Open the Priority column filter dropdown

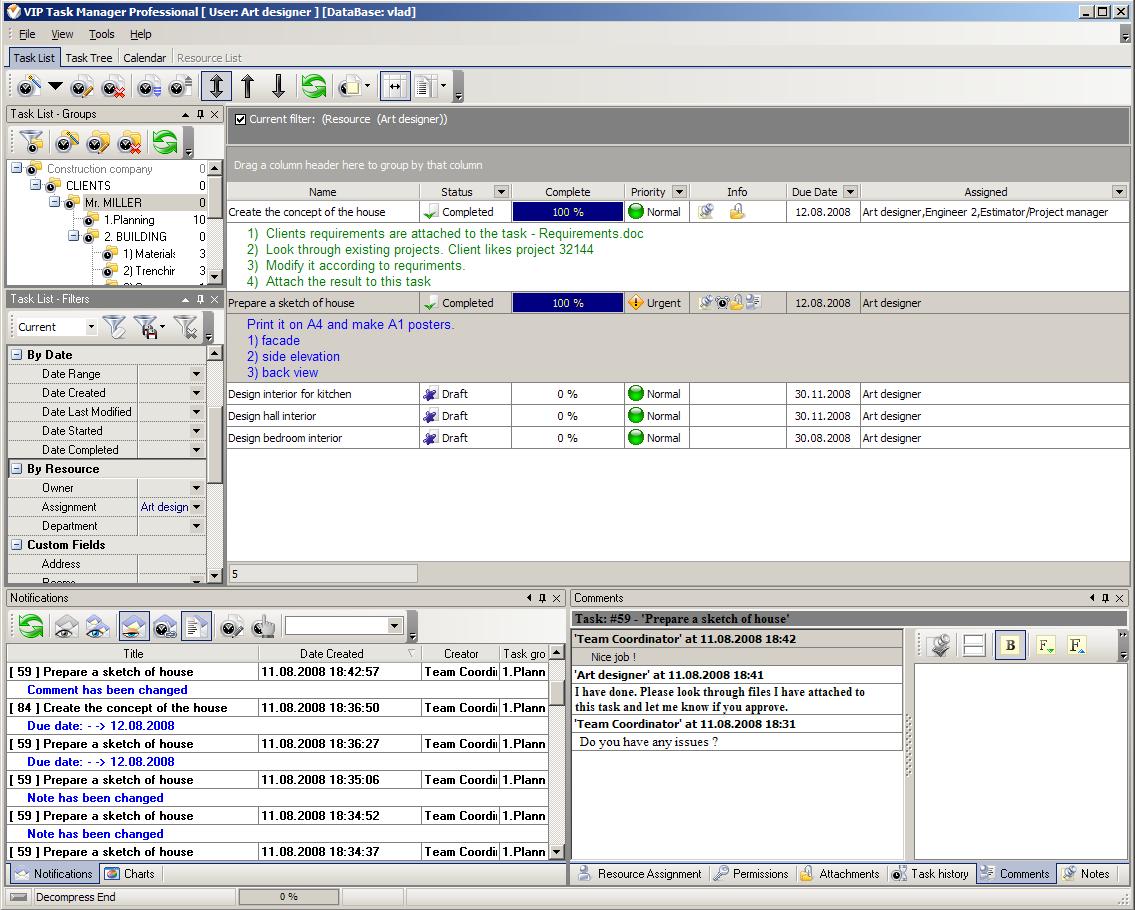coord(679,192)
